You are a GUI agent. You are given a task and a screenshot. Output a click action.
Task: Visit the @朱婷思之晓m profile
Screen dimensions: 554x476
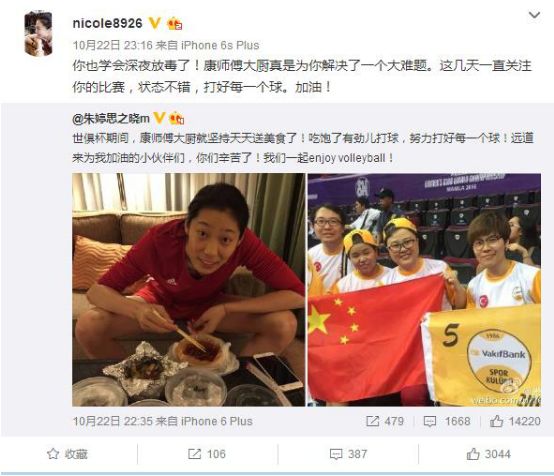coord(111,118)
